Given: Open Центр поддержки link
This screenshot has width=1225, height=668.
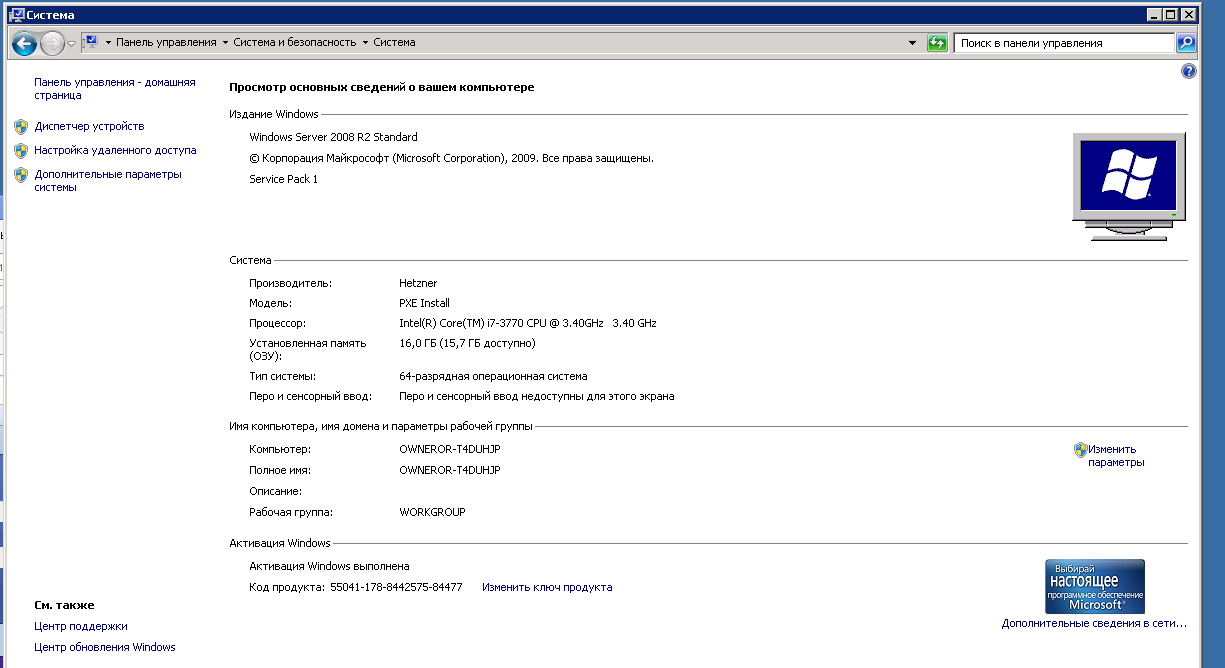Looking at the screenshot, I should 81,626.
